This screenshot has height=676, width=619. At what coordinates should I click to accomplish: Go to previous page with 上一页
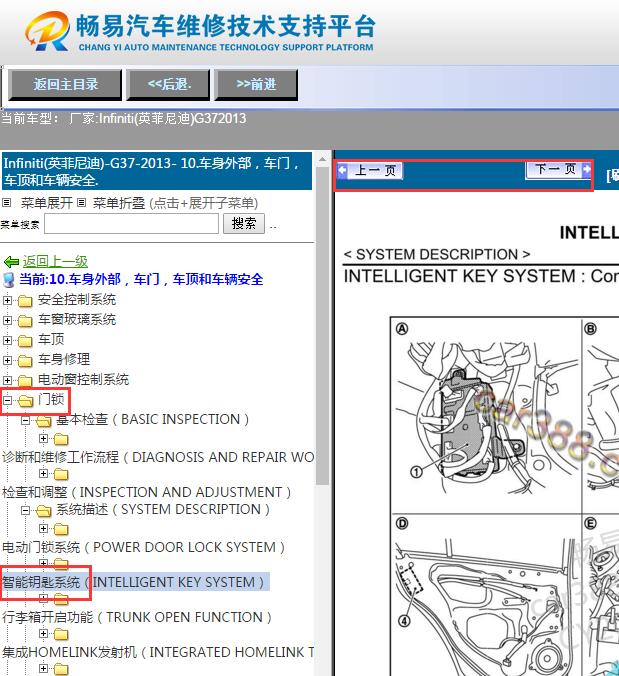coord(370,170)
